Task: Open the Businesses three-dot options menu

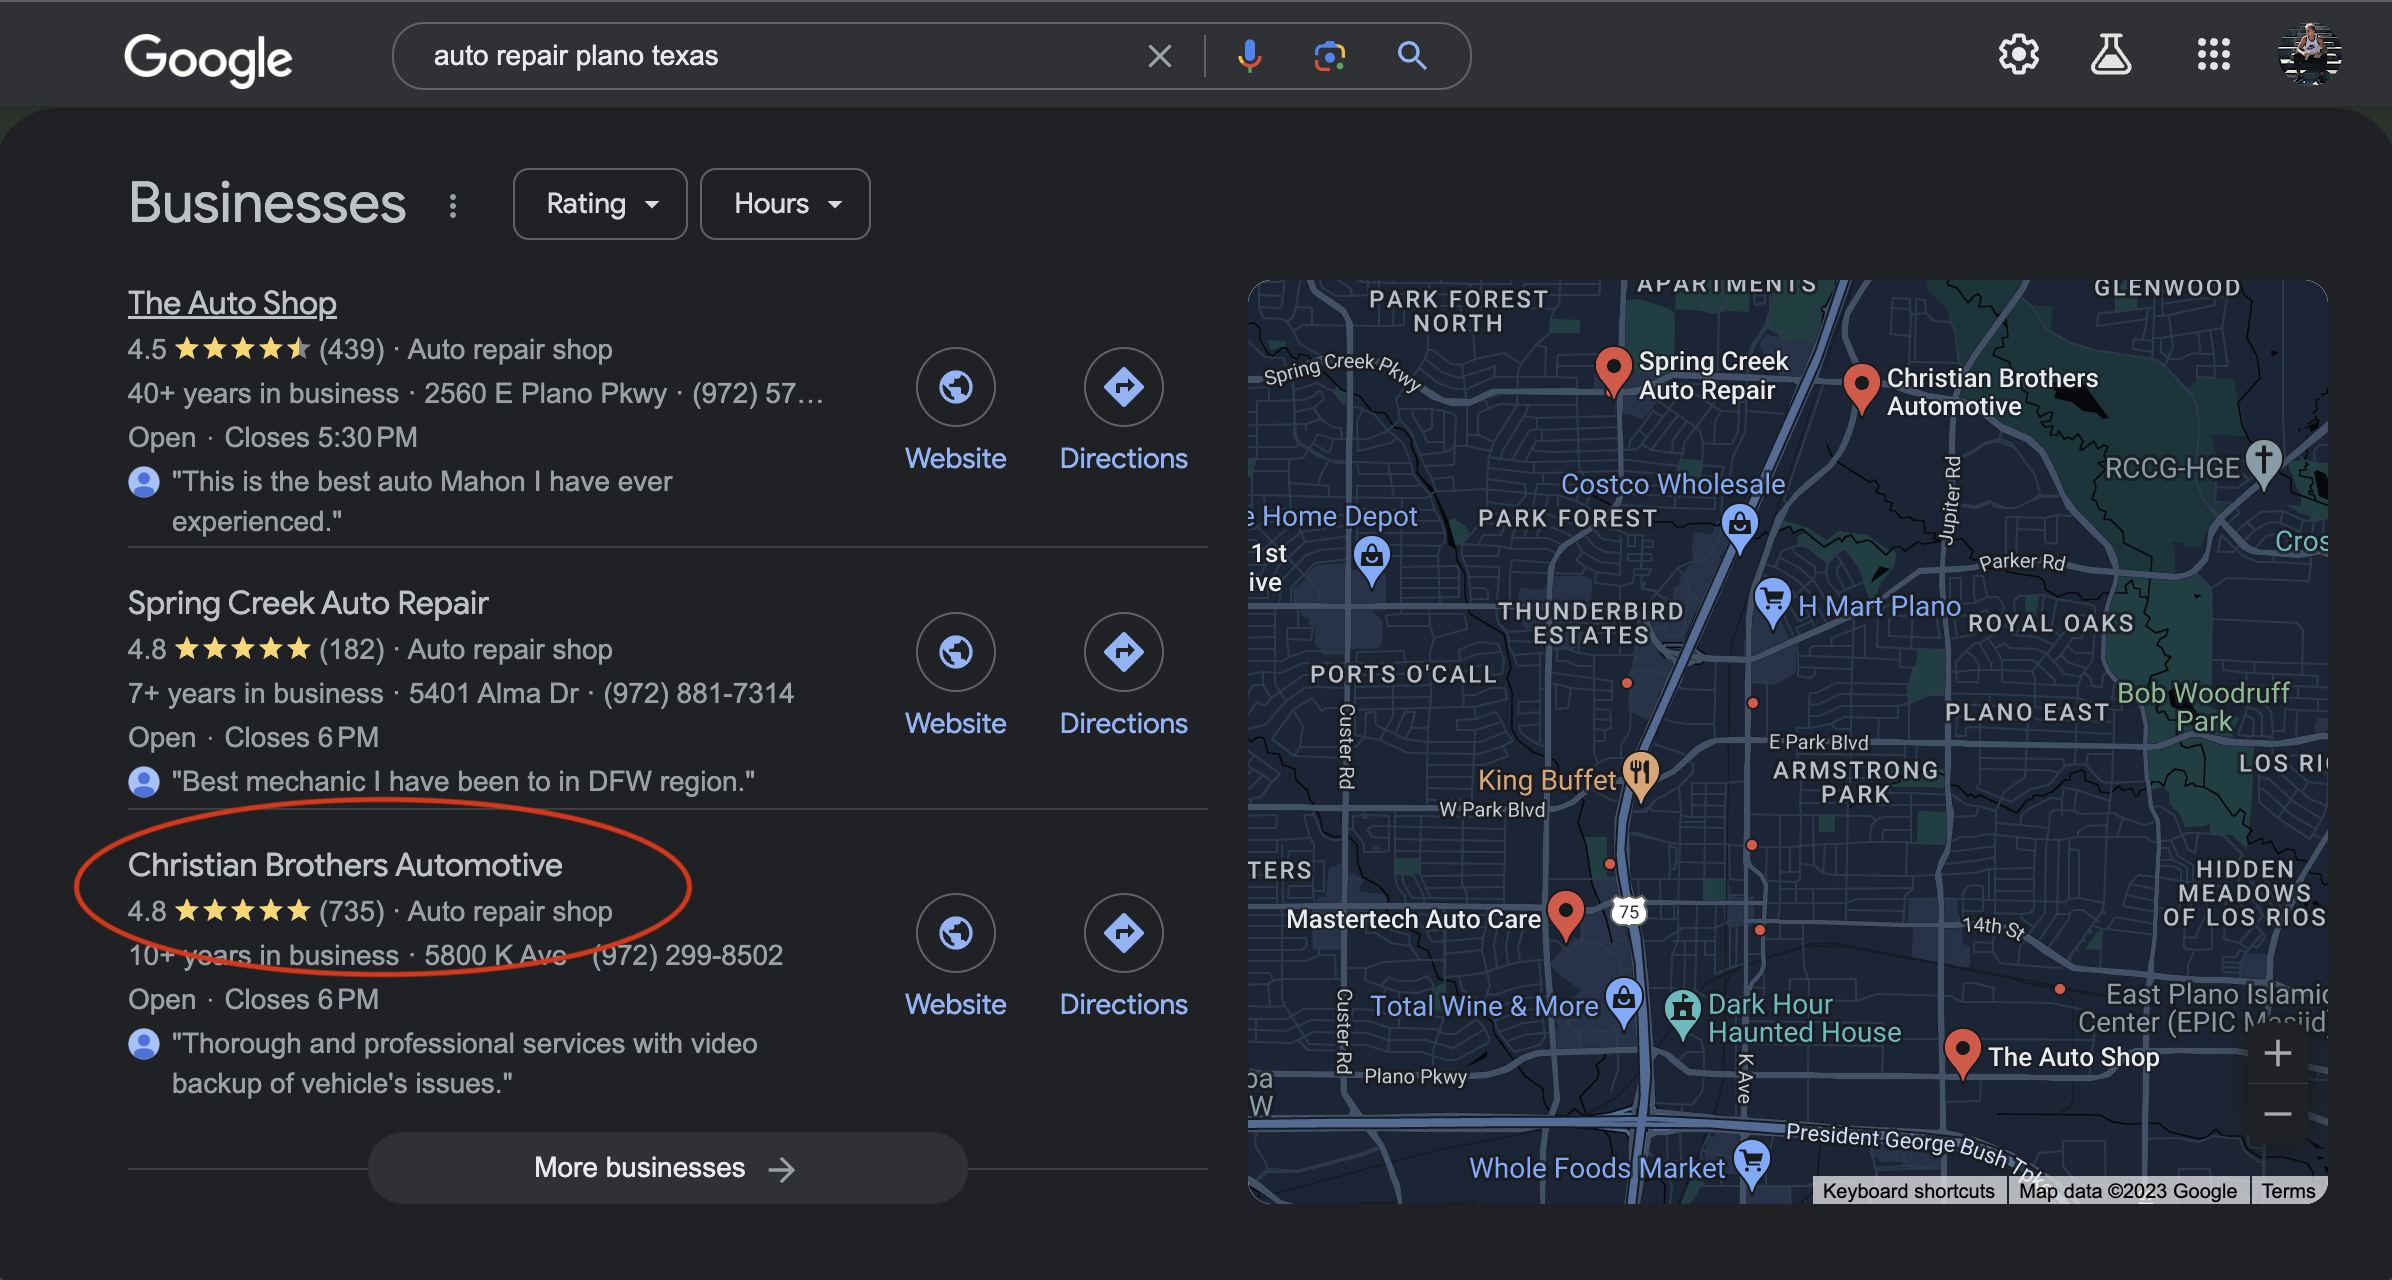Action: (453, 205)
